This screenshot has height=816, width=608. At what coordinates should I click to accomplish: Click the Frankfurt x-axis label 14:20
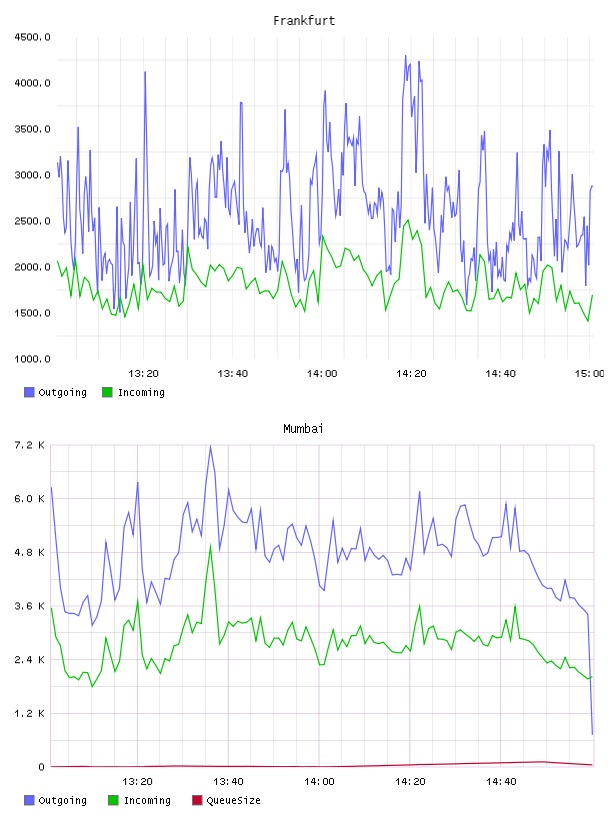pos(411,374)
